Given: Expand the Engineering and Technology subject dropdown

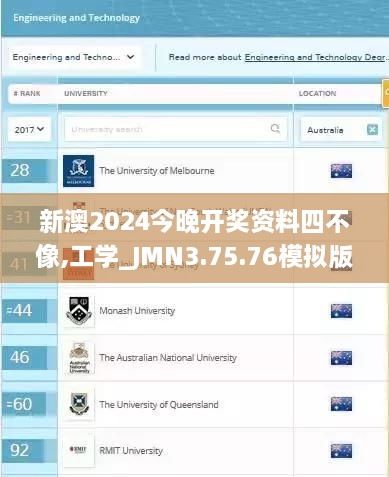Looking at the screenshot, I should (x=74, y=57).
